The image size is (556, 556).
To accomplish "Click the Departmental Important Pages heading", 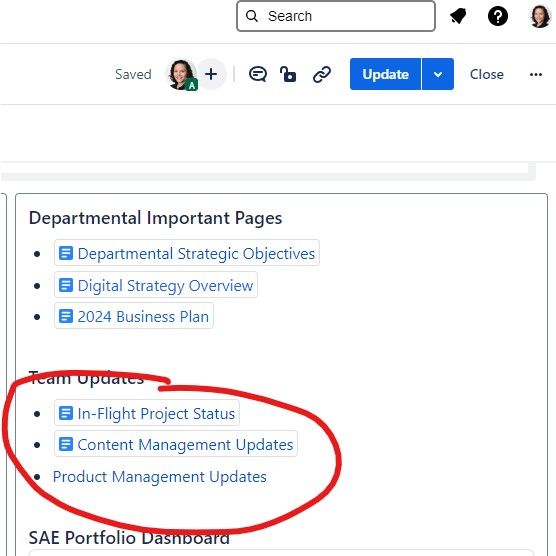I will pos(155,218).
